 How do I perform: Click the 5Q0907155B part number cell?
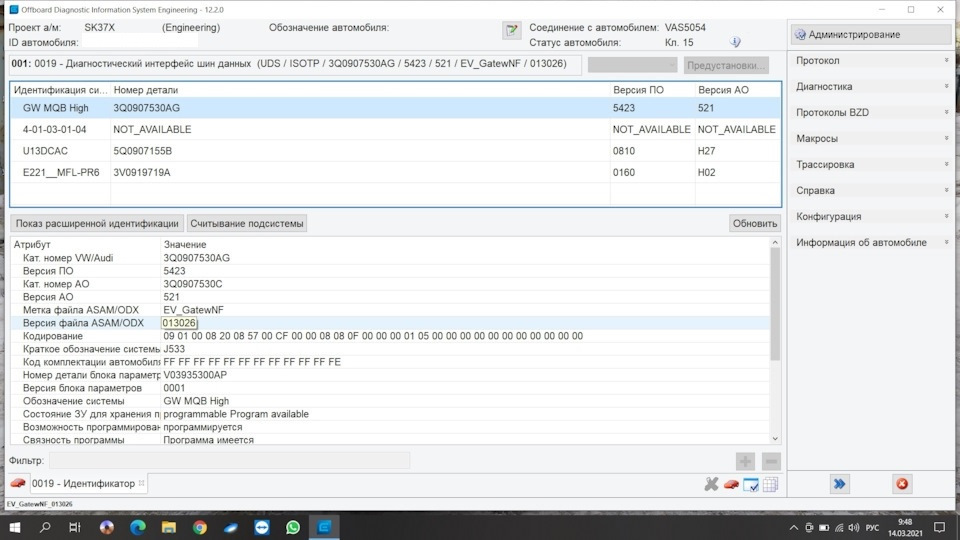(143, 151)
